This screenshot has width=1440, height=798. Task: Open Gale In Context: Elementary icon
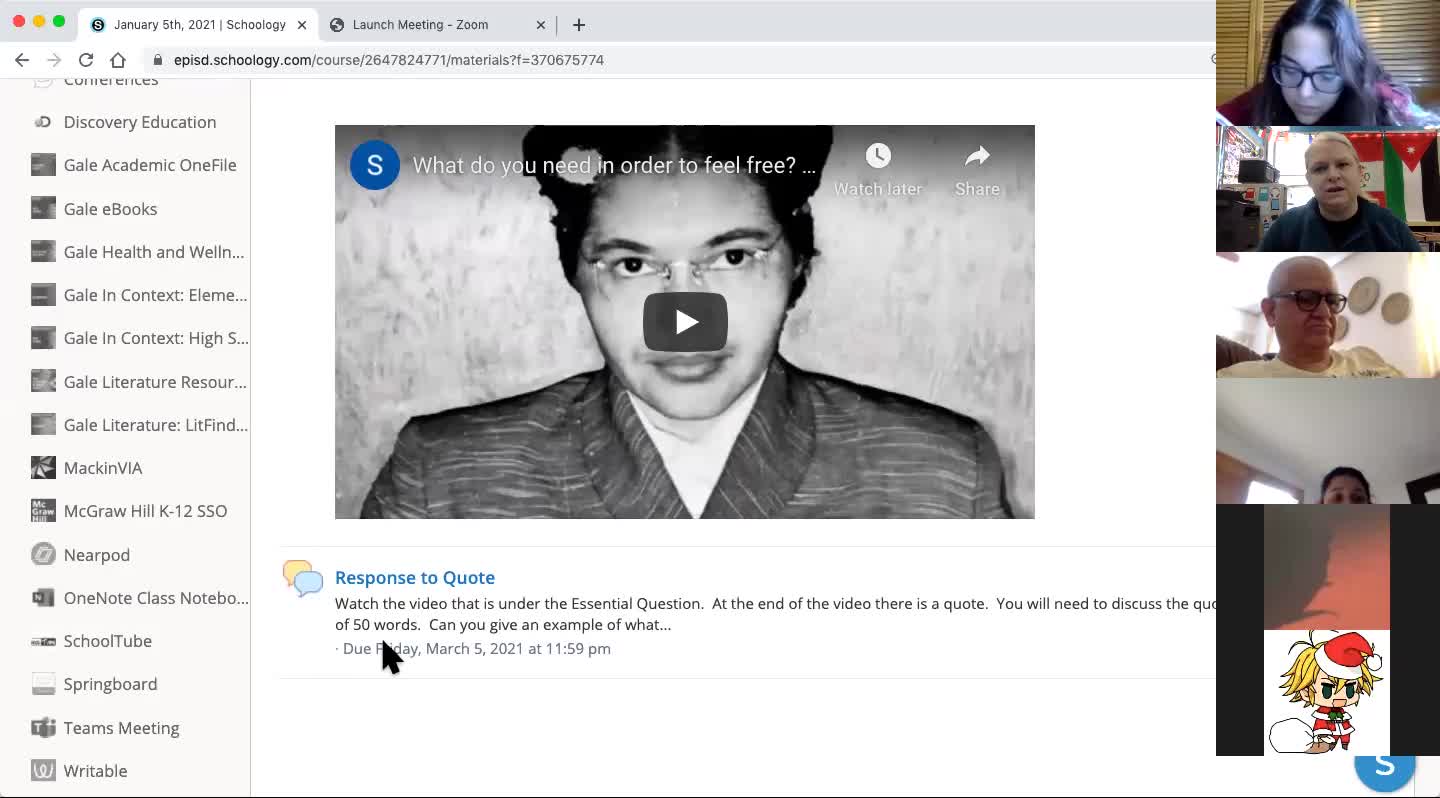point(43,295)
